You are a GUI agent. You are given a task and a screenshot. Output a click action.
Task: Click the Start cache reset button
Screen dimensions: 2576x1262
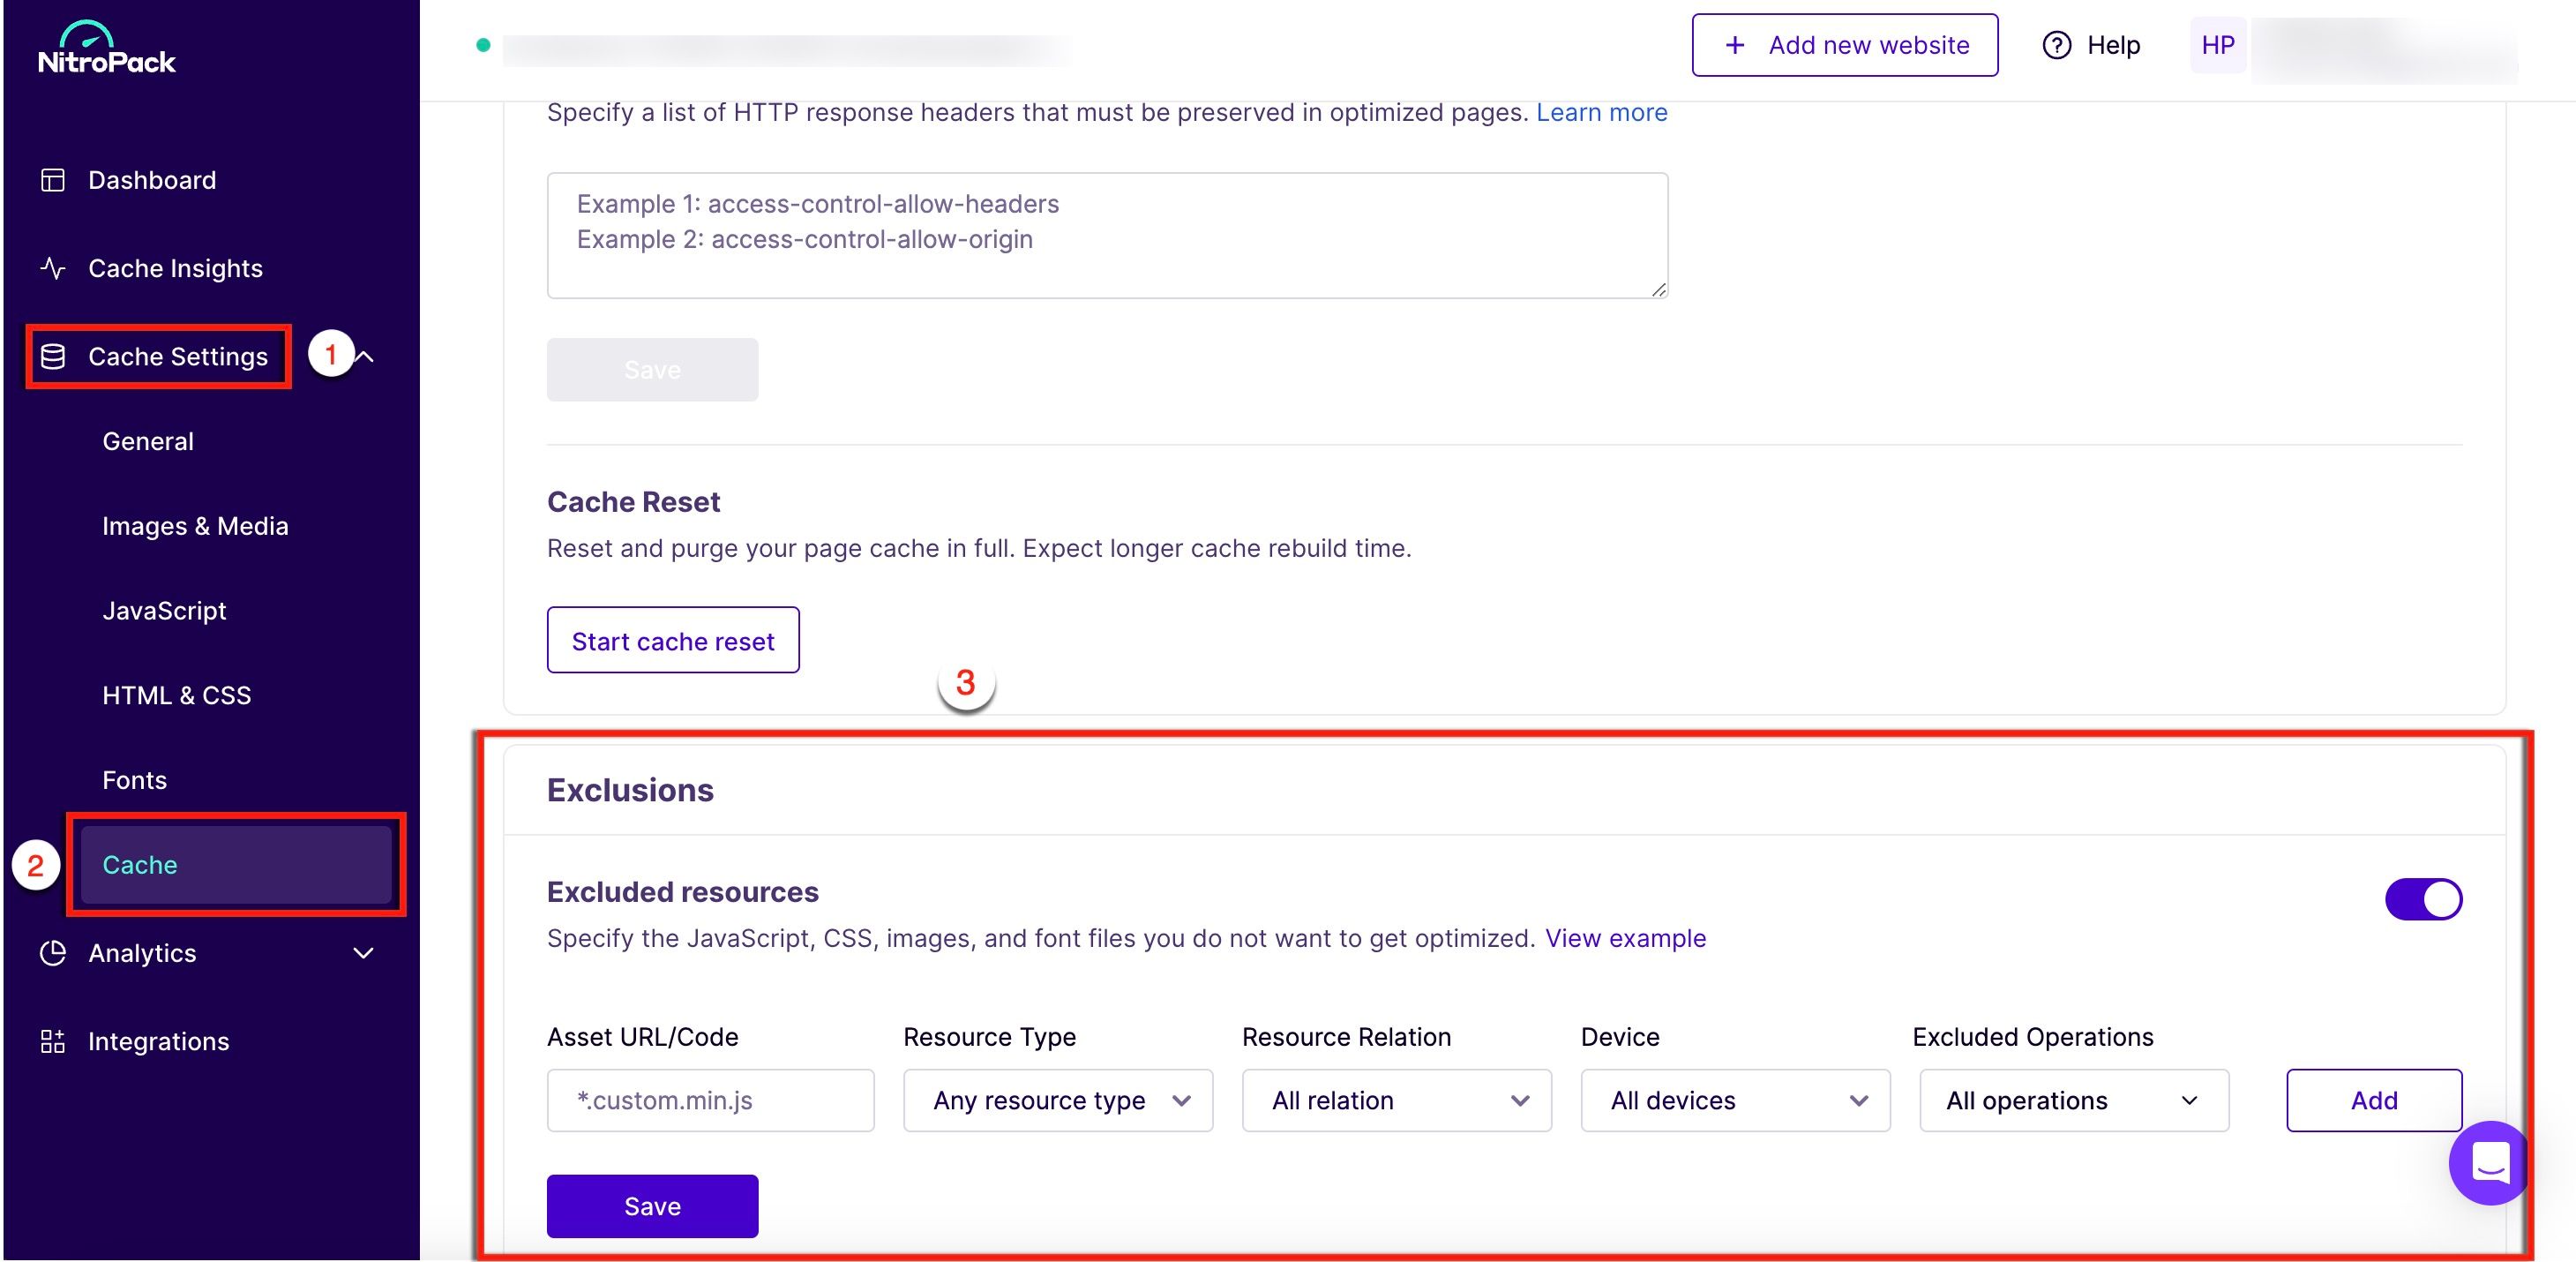(x=673, y=640)
